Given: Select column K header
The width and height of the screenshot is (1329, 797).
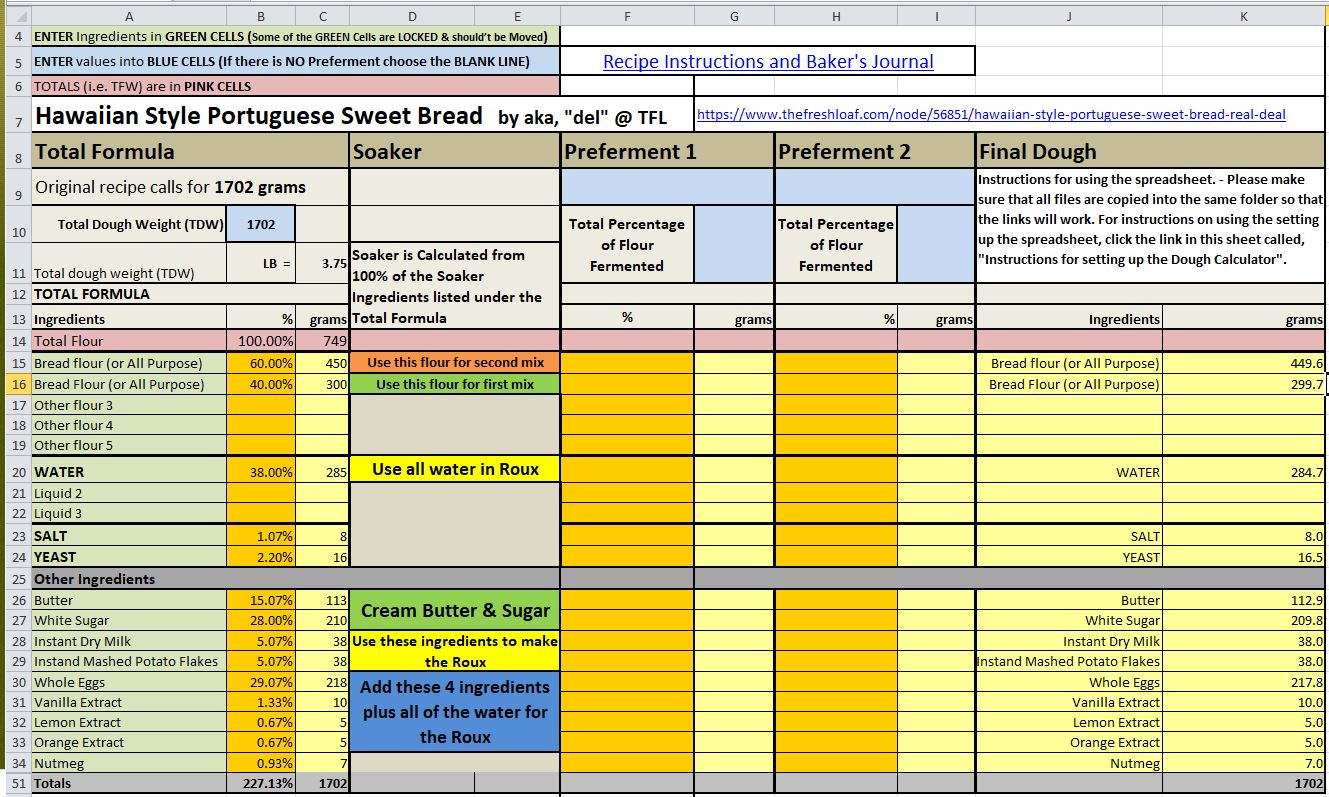Looking at the screenshot, I should 1243,16.
